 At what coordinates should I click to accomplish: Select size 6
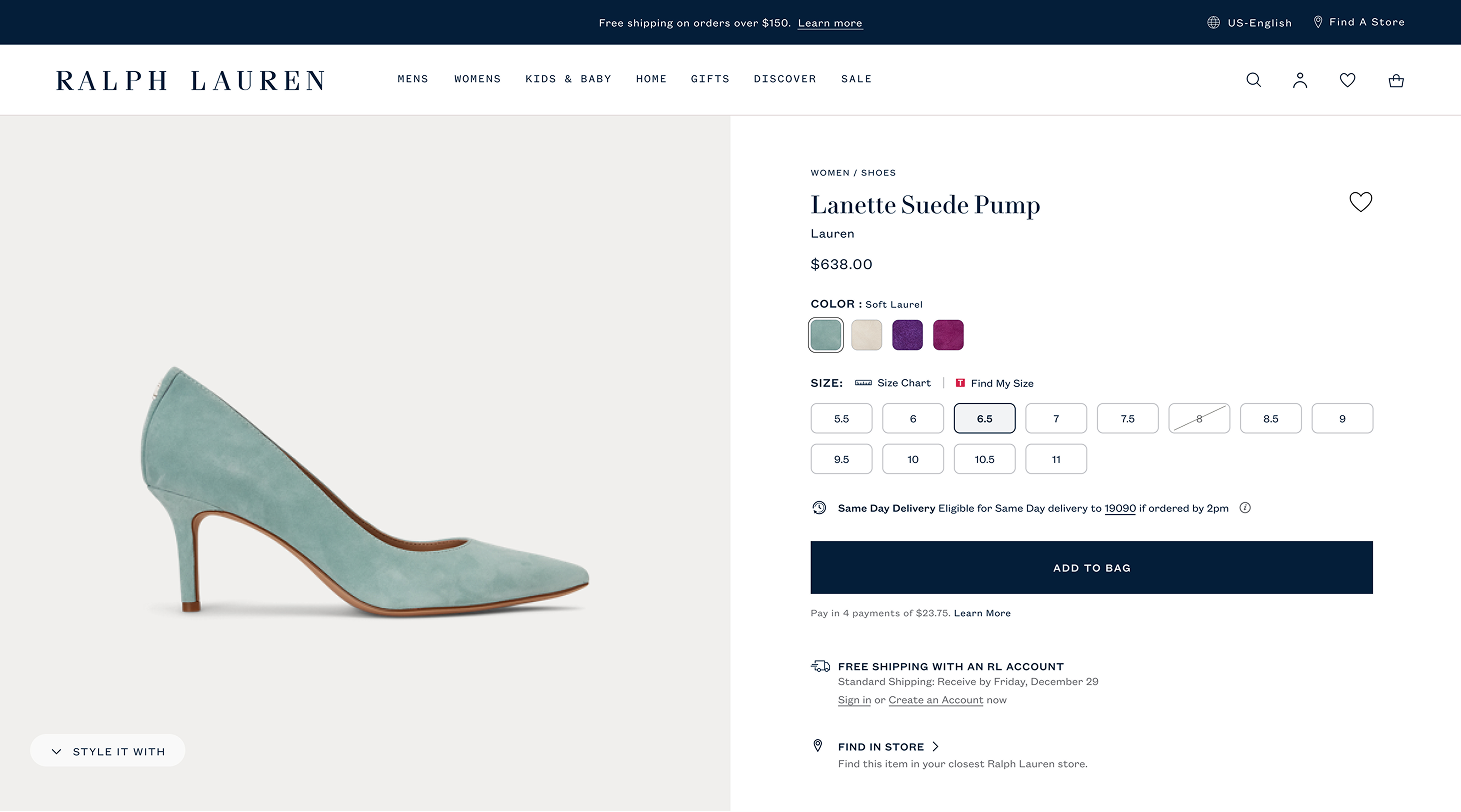(913, 419)
